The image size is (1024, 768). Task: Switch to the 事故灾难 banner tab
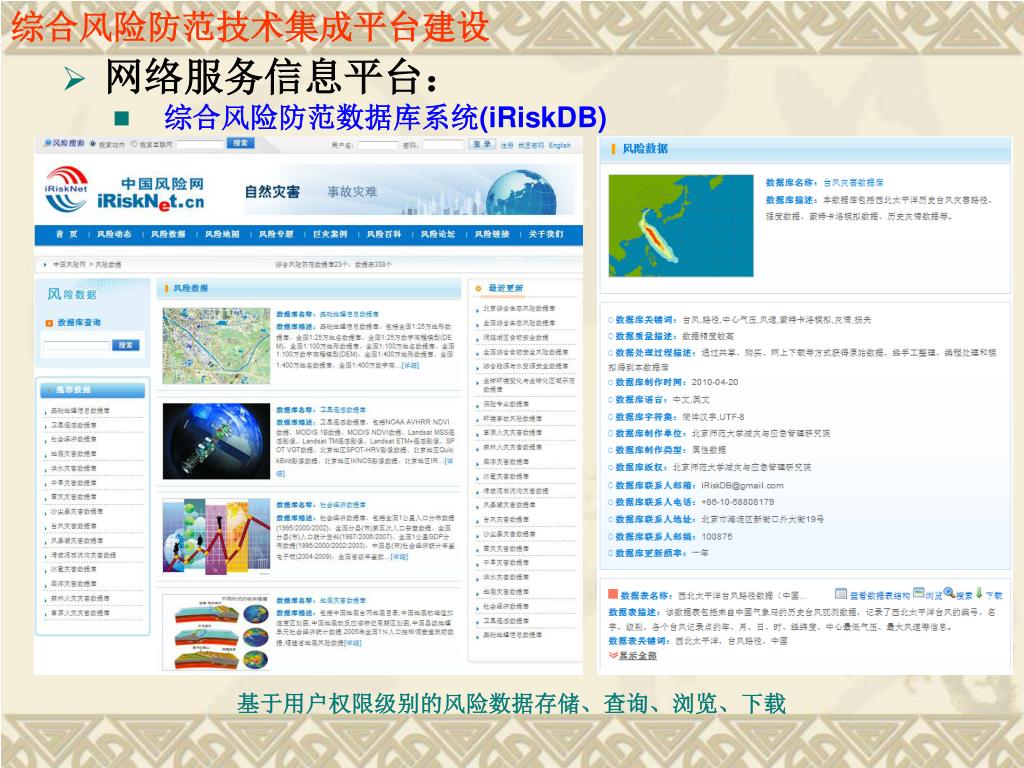pos(353,192)
